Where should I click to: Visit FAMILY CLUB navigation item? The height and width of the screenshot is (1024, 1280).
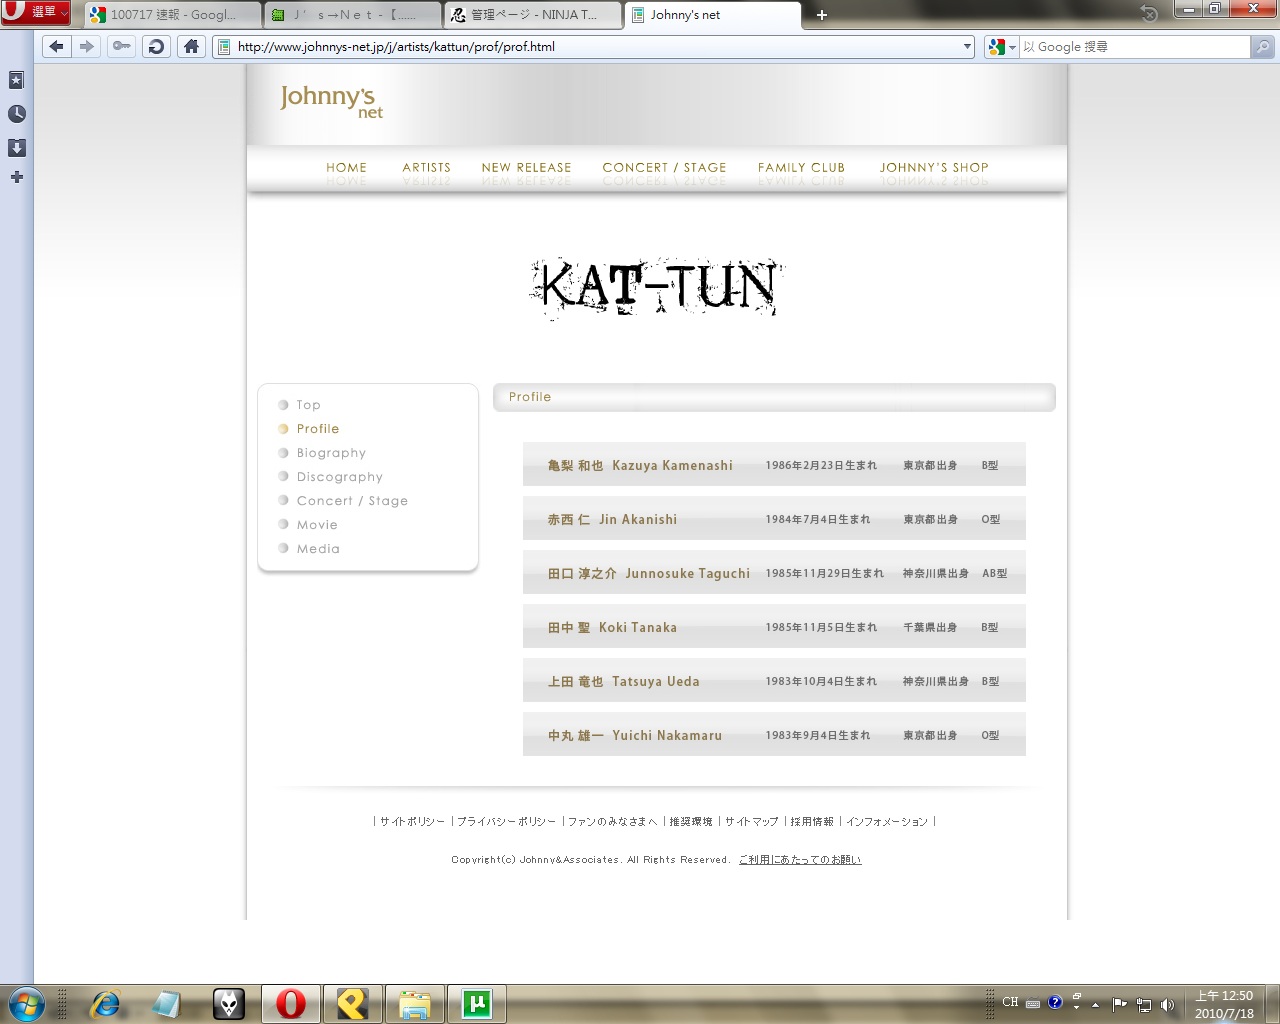(x=801, y=168)
